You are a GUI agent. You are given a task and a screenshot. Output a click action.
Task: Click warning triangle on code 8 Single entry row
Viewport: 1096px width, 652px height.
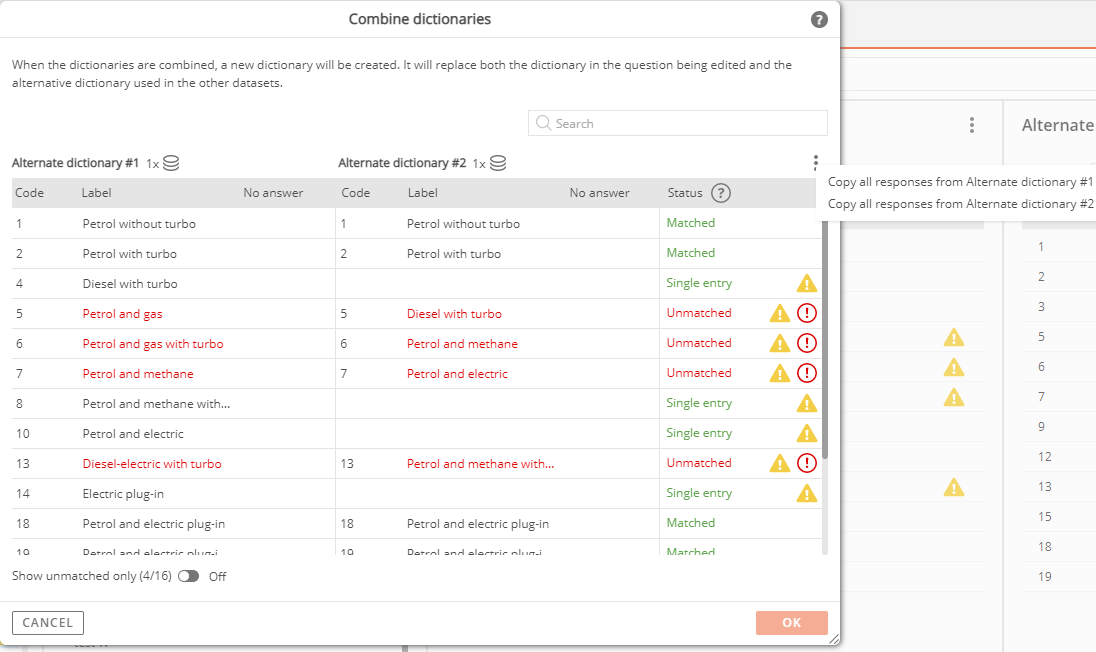[807, 403]
